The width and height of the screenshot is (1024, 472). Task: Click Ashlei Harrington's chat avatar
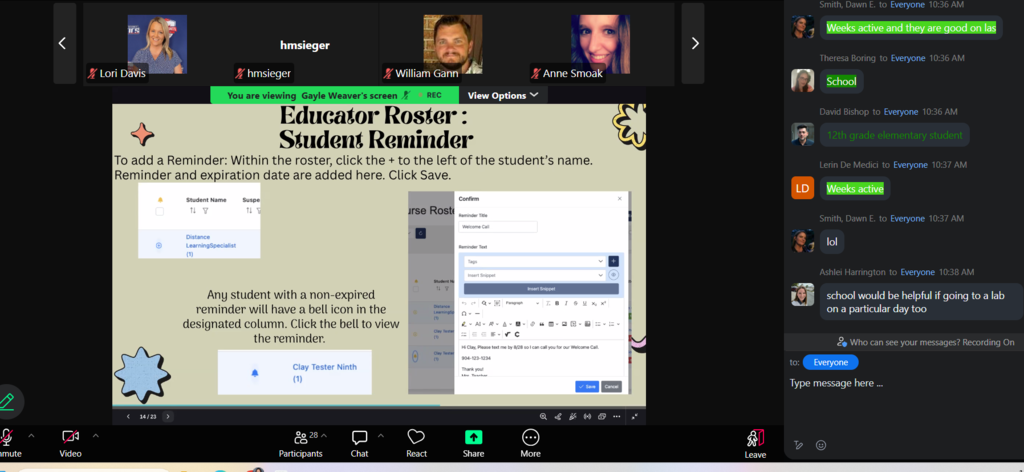click(803, 294)
